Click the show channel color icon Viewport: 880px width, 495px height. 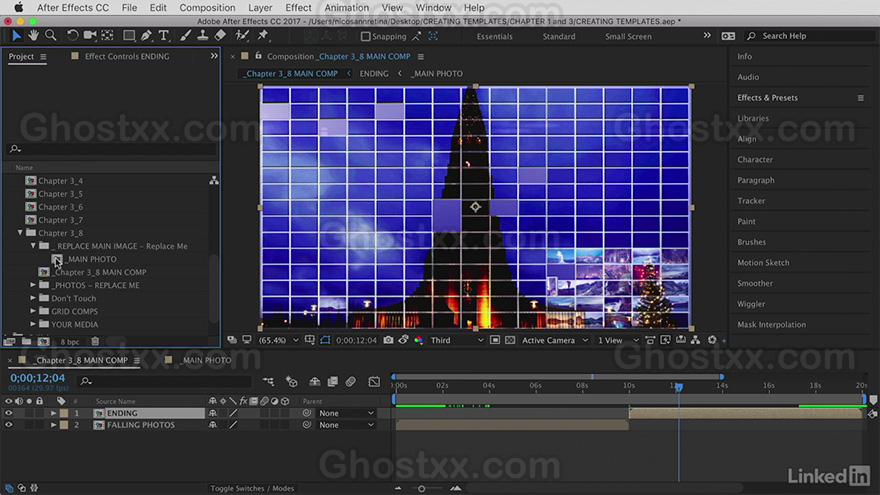pos(418,340)
